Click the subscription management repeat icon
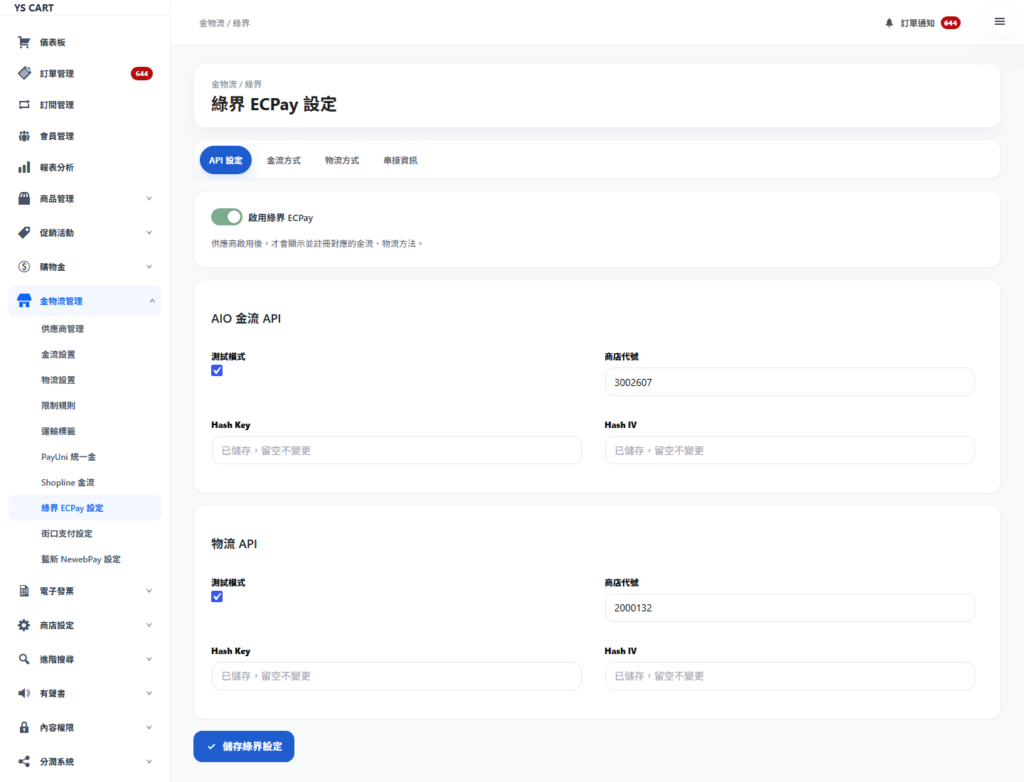This screenshot has height=782, width=1024. [x=24, y=105]
